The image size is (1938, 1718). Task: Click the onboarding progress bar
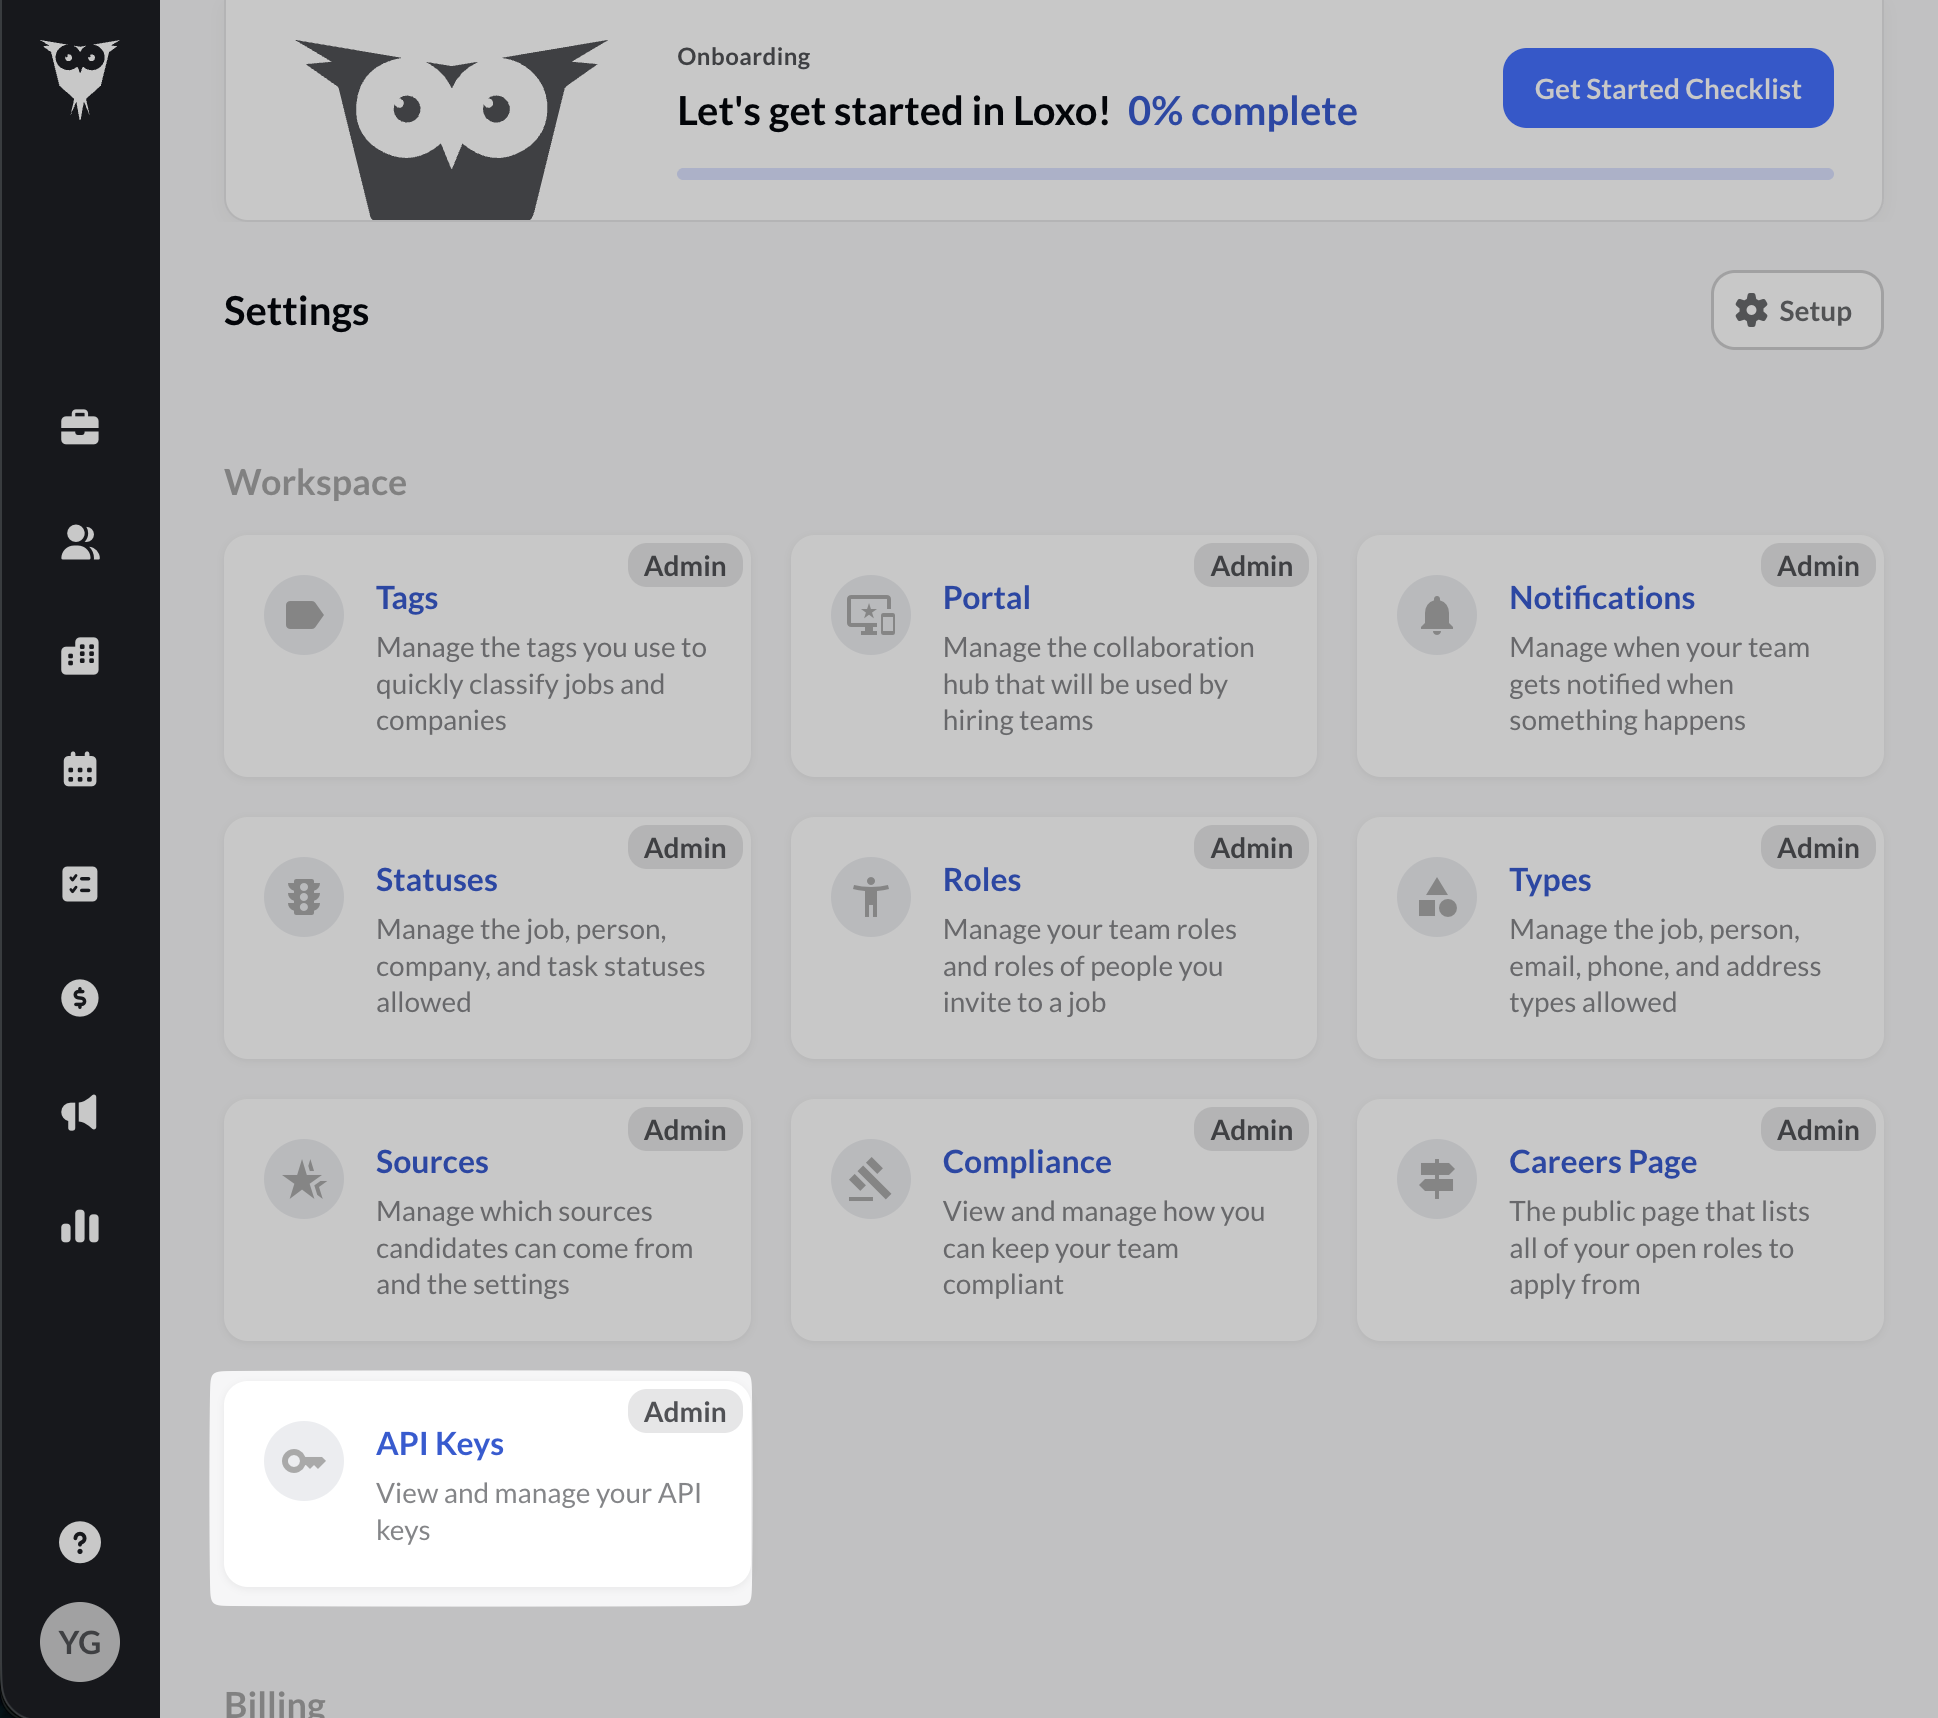pyautogui.click(x=1254, y=174)
